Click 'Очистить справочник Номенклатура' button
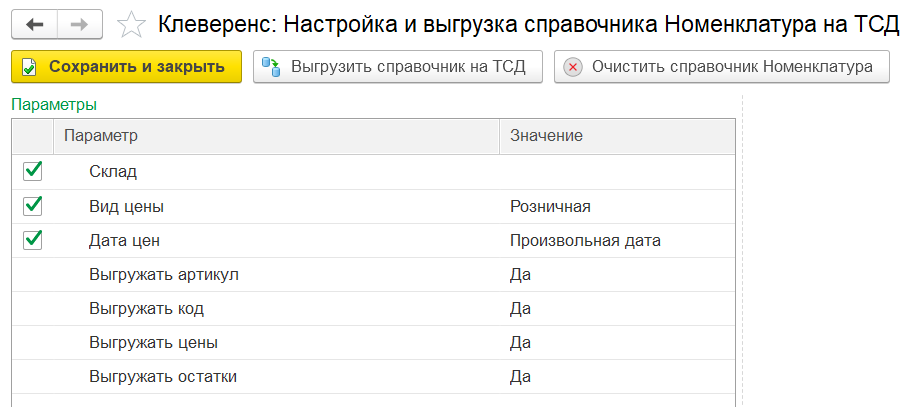 pyautogui.click(x=721, y=67)
